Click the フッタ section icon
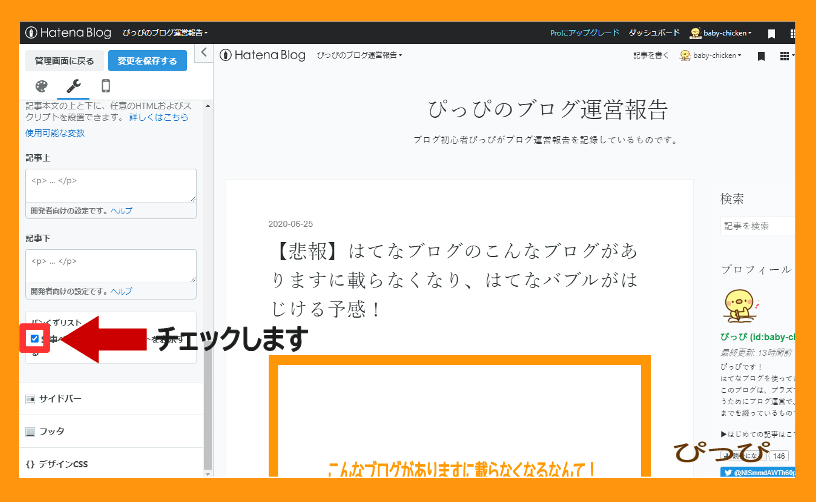 (x=30, y=431)
